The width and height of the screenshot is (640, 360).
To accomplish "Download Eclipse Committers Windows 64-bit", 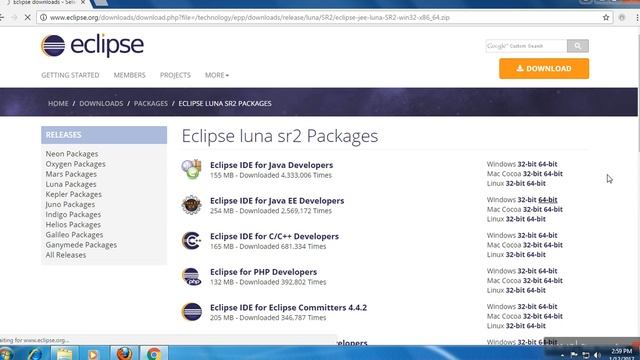I will pyautogui.click(x=548, y=307).
